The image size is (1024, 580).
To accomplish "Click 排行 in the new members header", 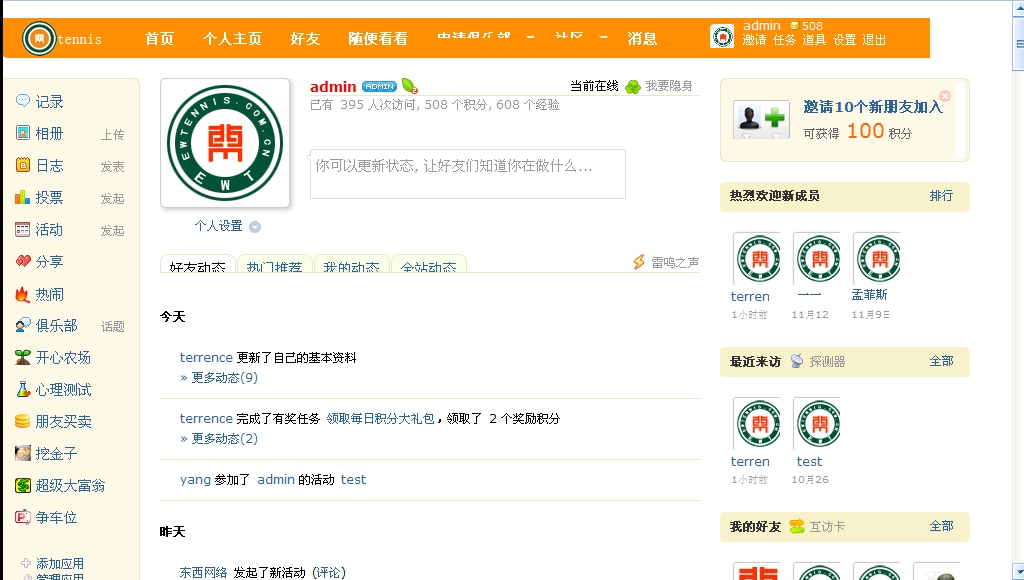I will point(941,196).
